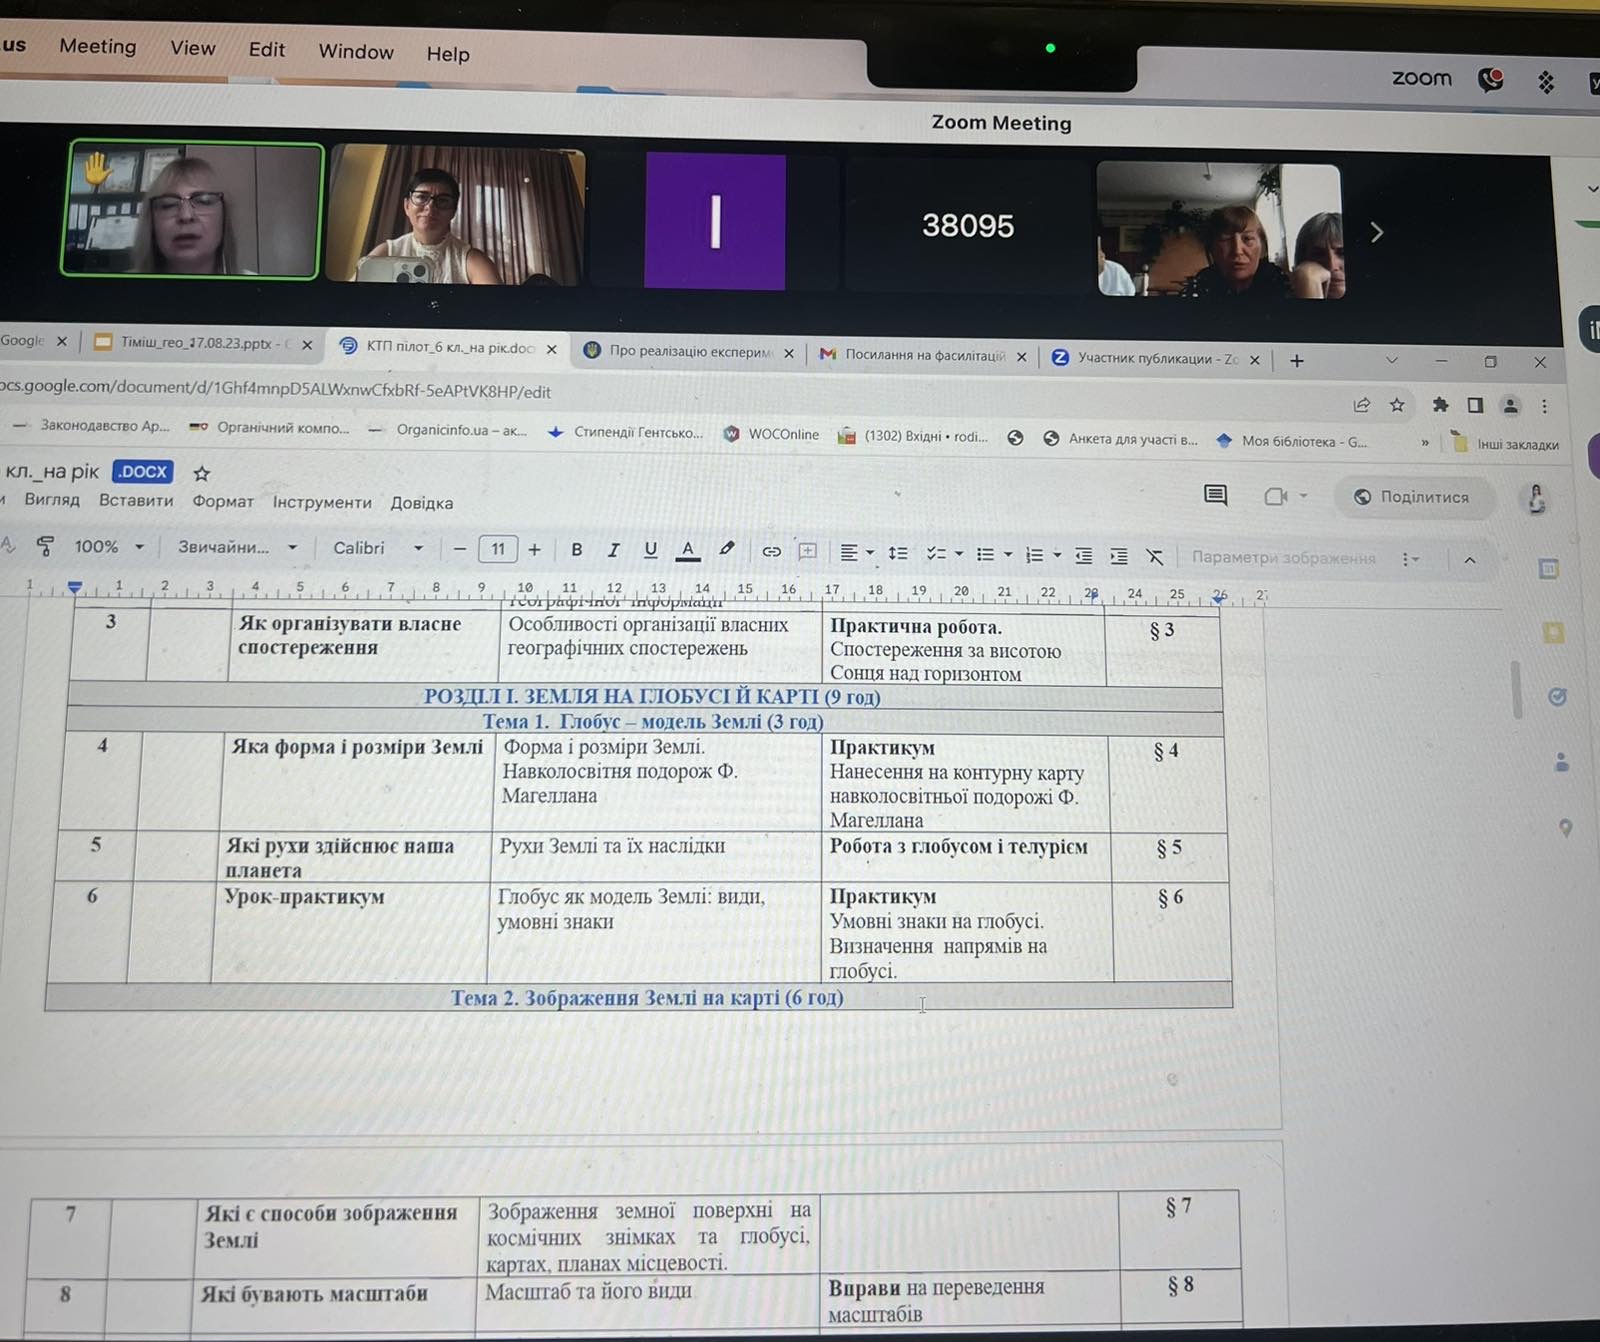Toggle bold formatting in Docs toolbar
The image size is (1600, 1342).
[x=576, y=549]
